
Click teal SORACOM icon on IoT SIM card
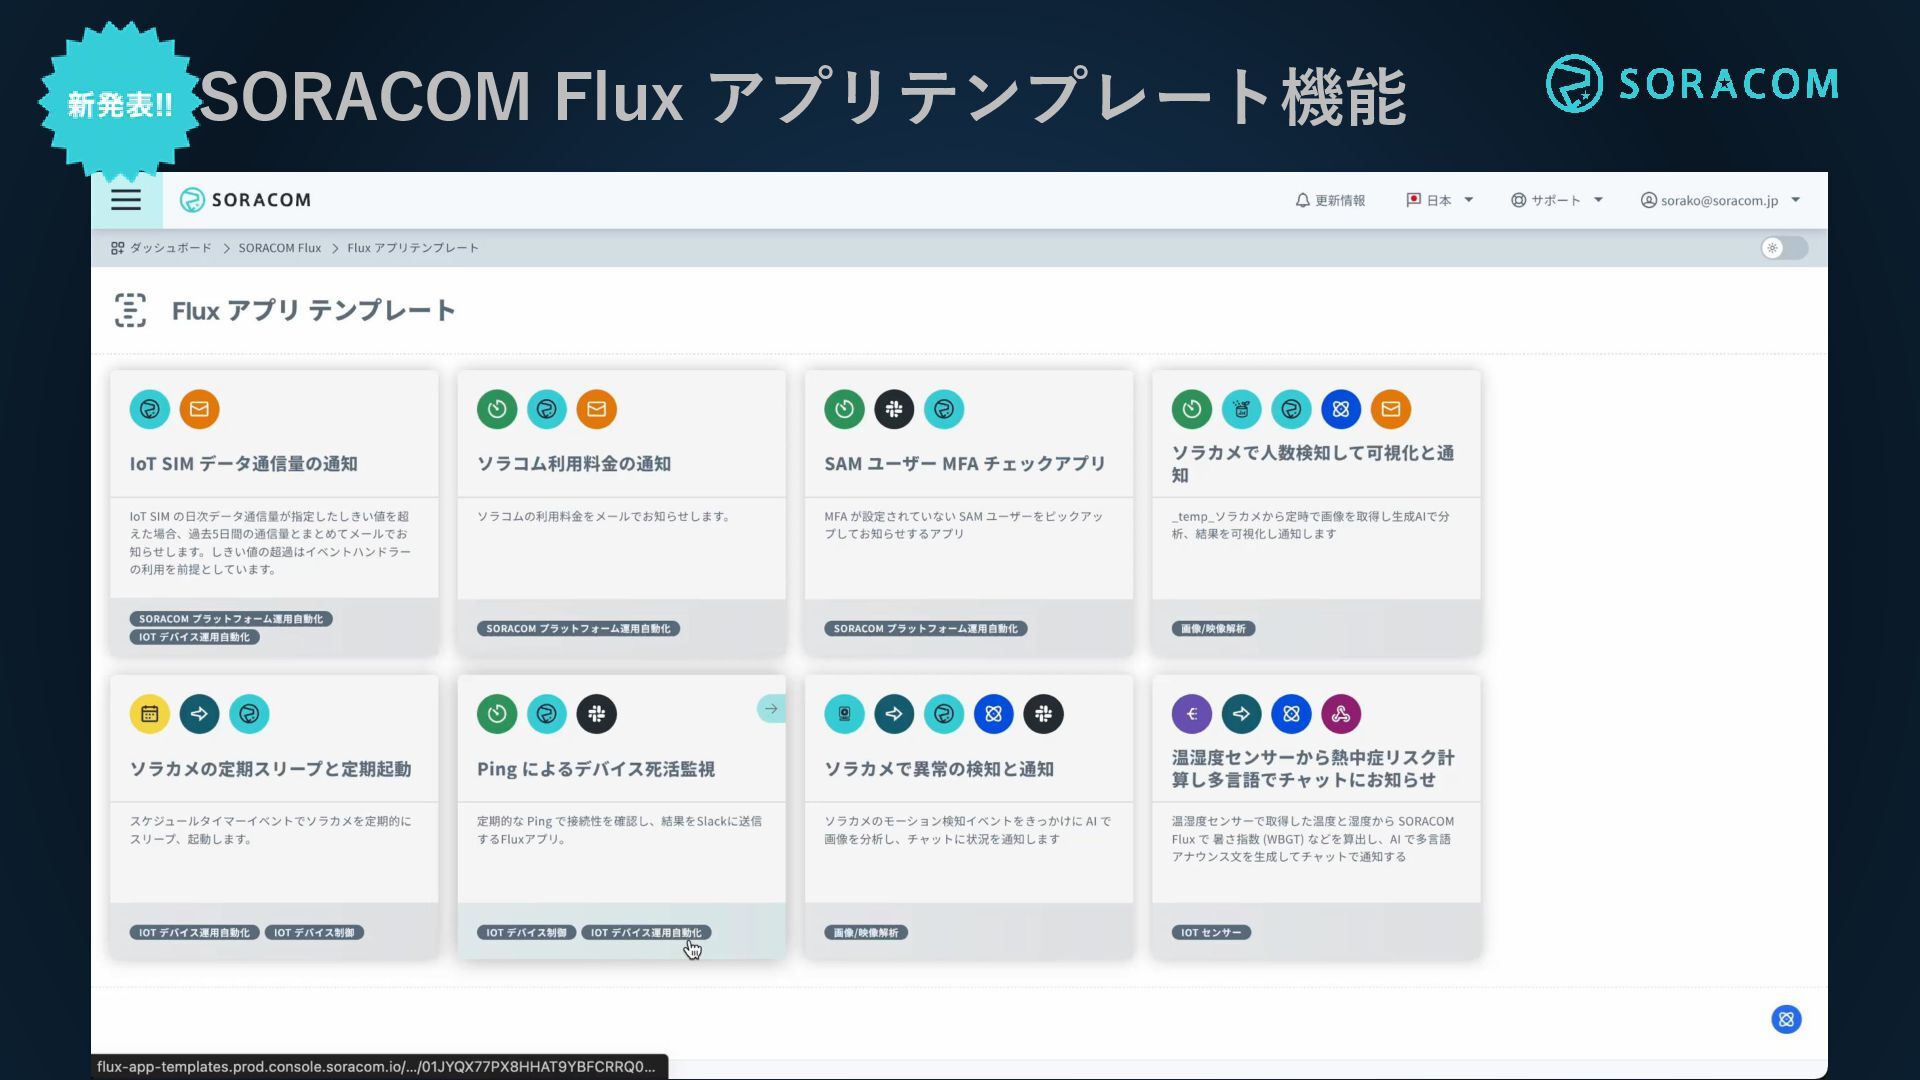150,409
